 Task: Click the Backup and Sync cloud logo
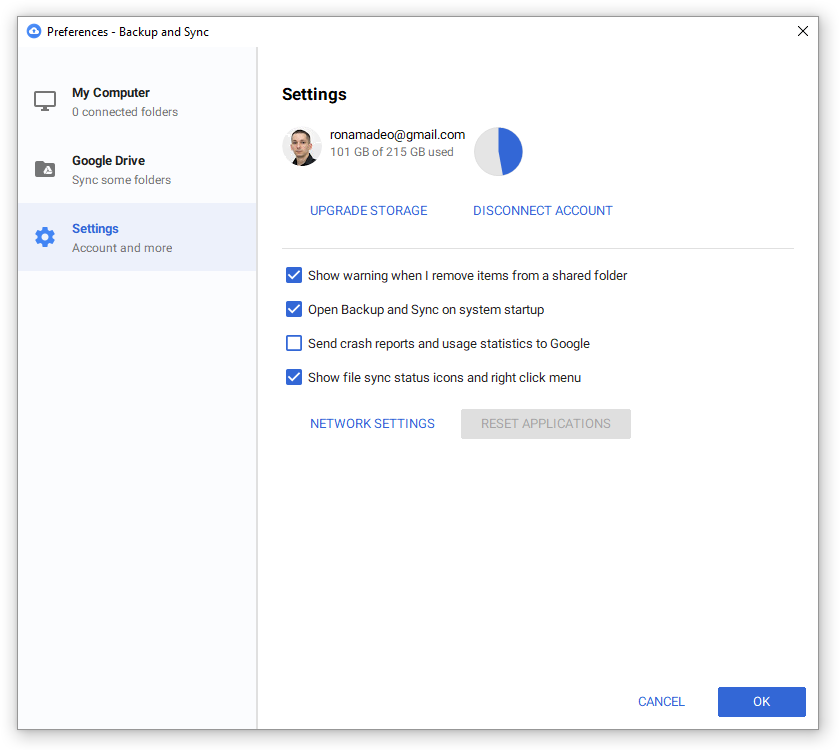33,31
